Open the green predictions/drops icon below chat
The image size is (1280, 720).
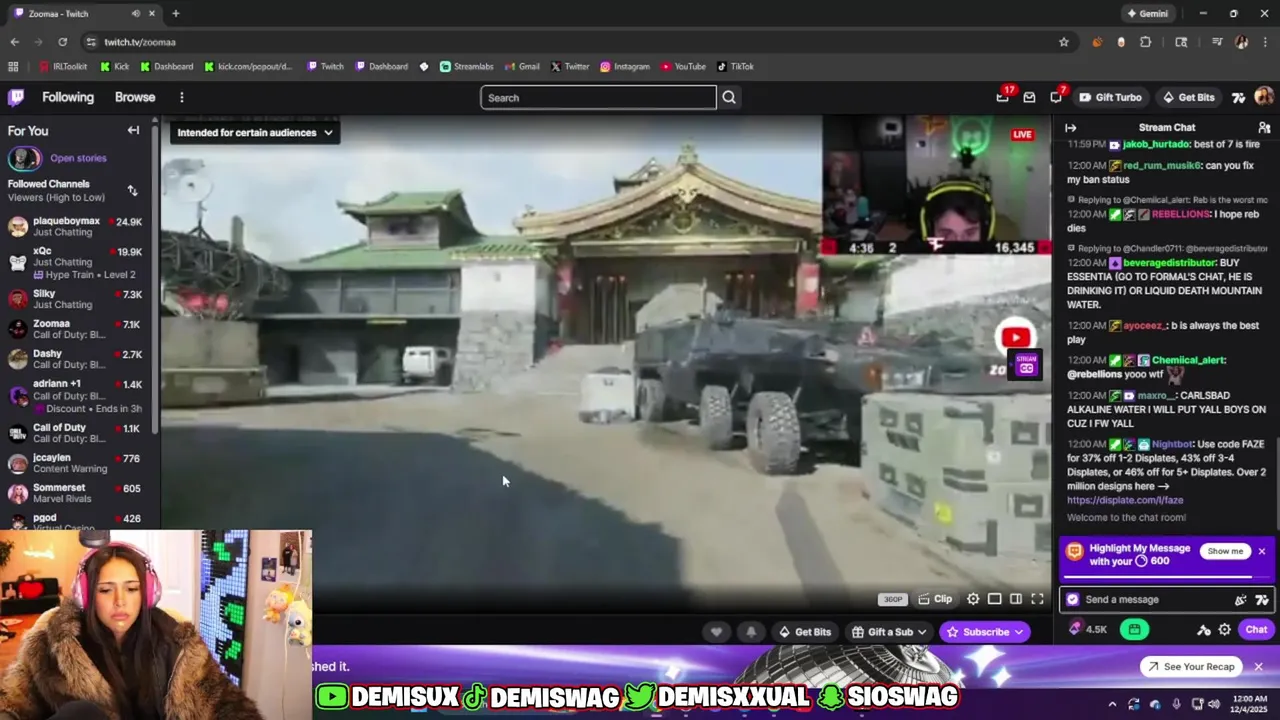(x=1134, y=629)
